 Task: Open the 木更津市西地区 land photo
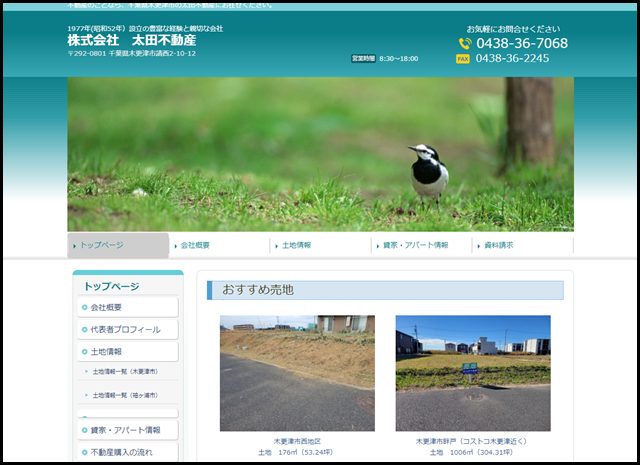pyautogui.click(x=297, y=373)
